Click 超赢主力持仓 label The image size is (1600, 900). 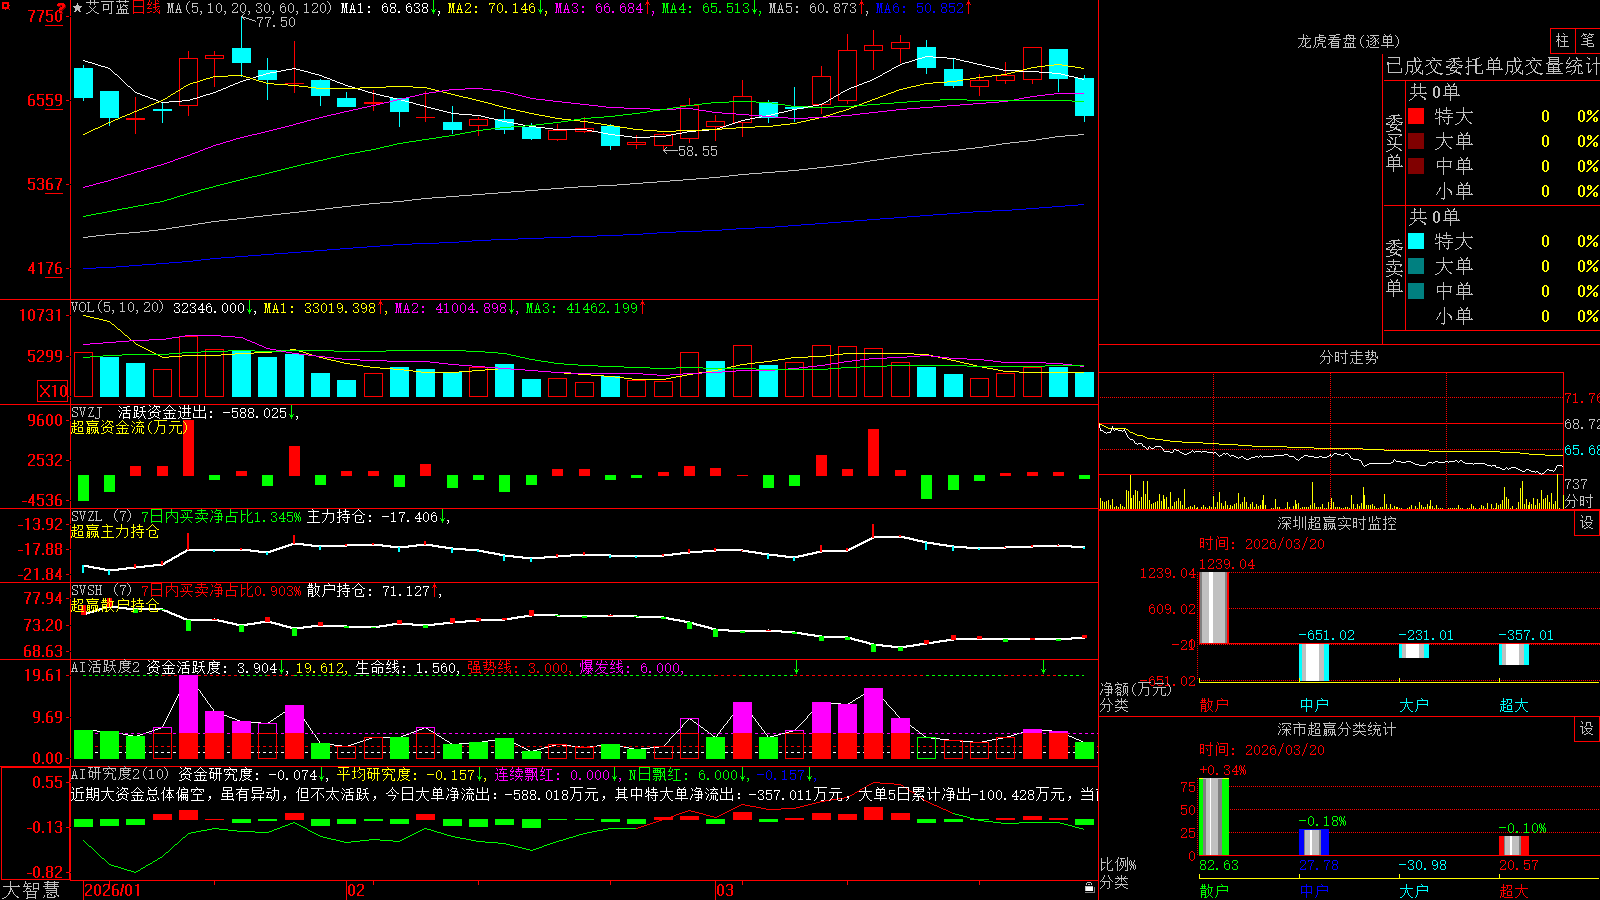(115, 531)
